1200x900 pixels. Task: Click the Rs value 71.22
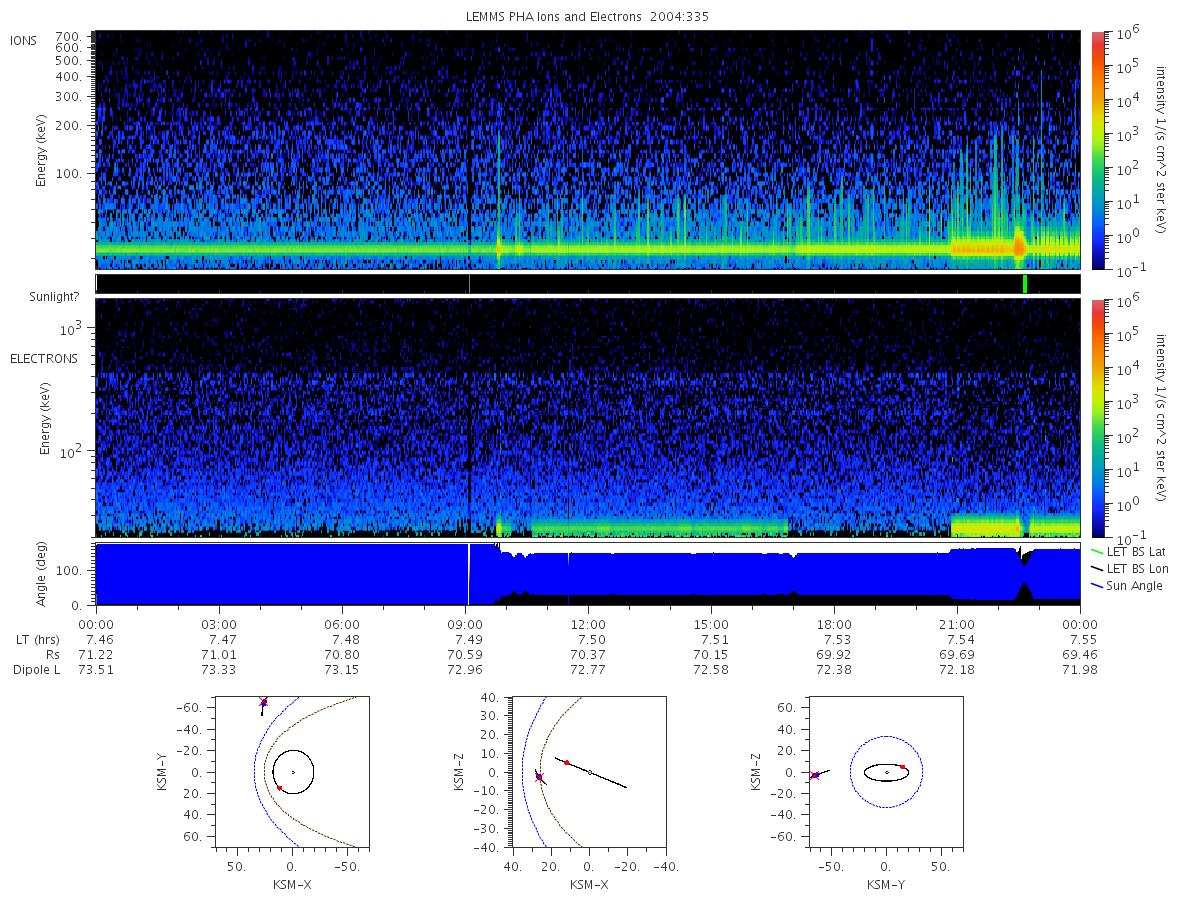tap(96, 654)
